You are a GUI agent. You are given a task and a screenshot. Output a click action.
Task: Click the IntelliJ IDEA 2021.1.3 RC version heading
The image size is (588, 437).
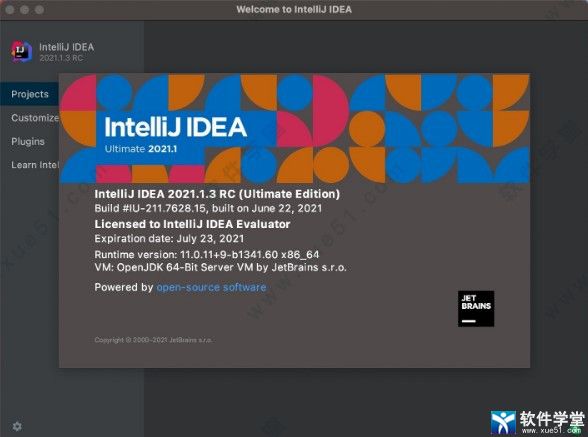pos(217,194)
